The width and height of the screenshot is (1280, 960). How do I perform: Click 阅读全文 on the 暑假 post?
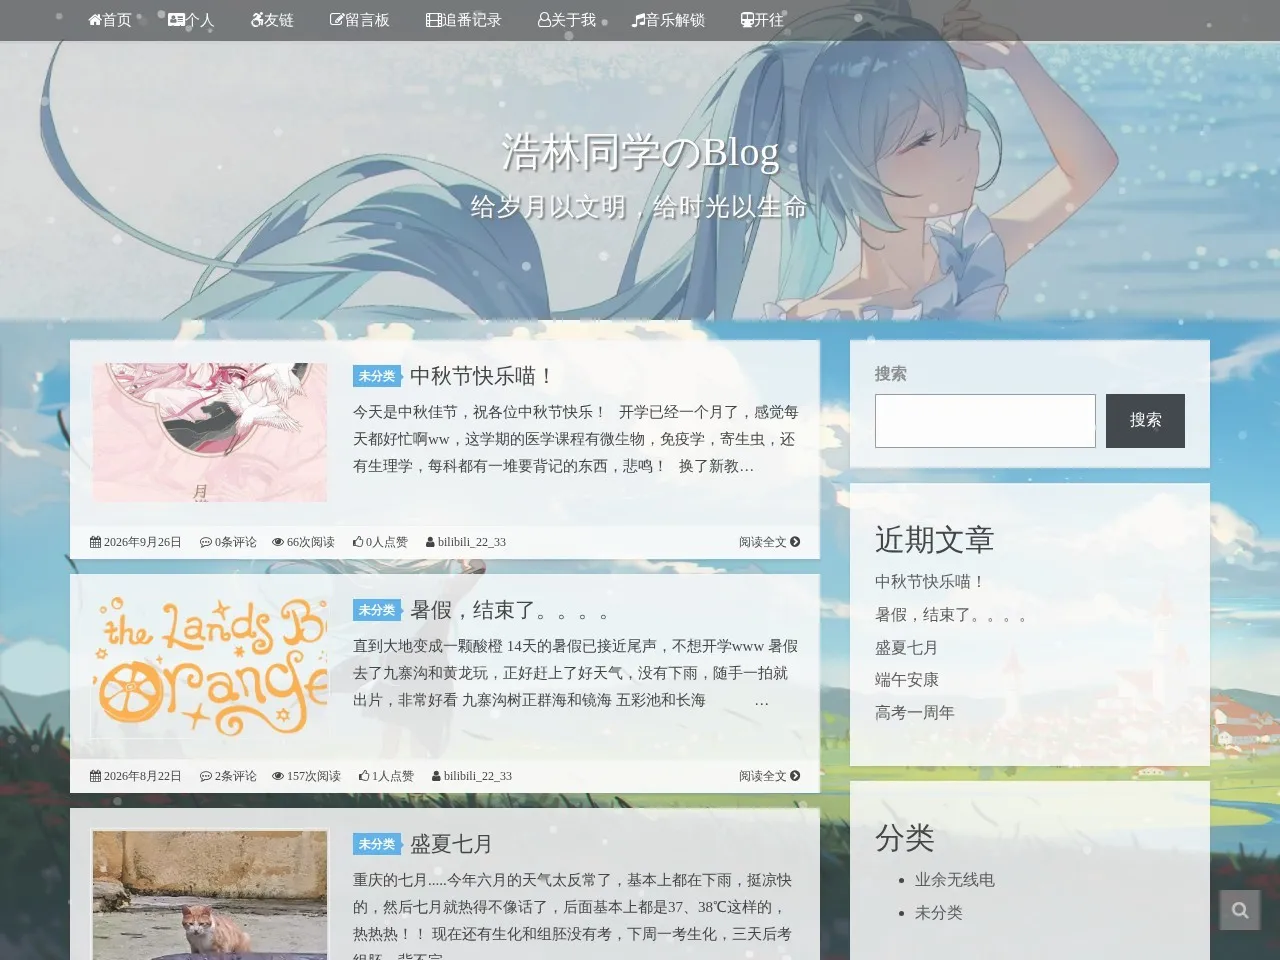coord(763,776)
